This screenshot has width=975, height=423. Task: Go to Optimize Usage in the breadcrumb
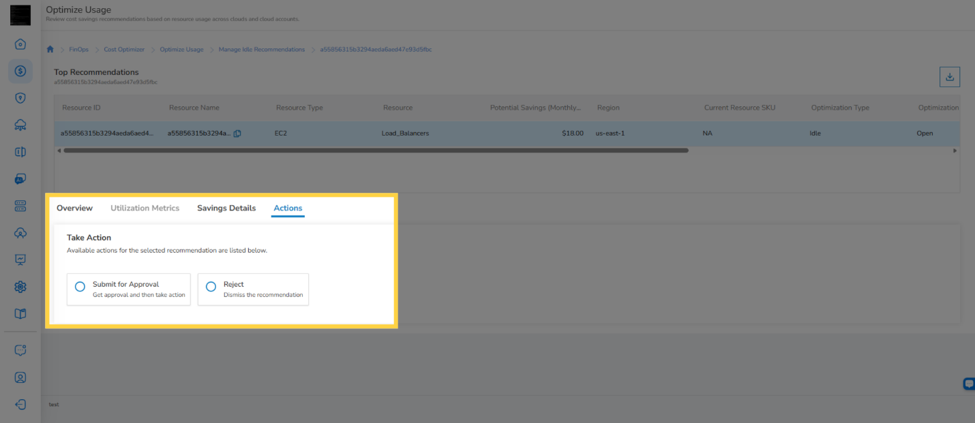(x=182, y=49)
